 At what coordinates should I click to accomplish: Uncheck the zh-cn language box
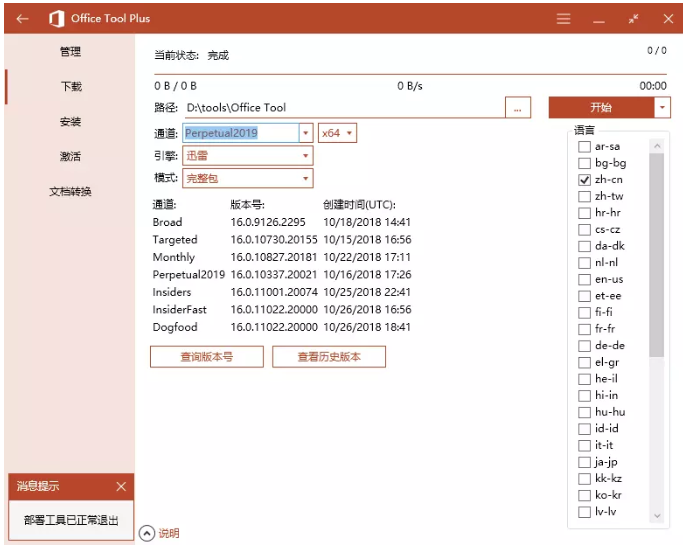(584, 180)
